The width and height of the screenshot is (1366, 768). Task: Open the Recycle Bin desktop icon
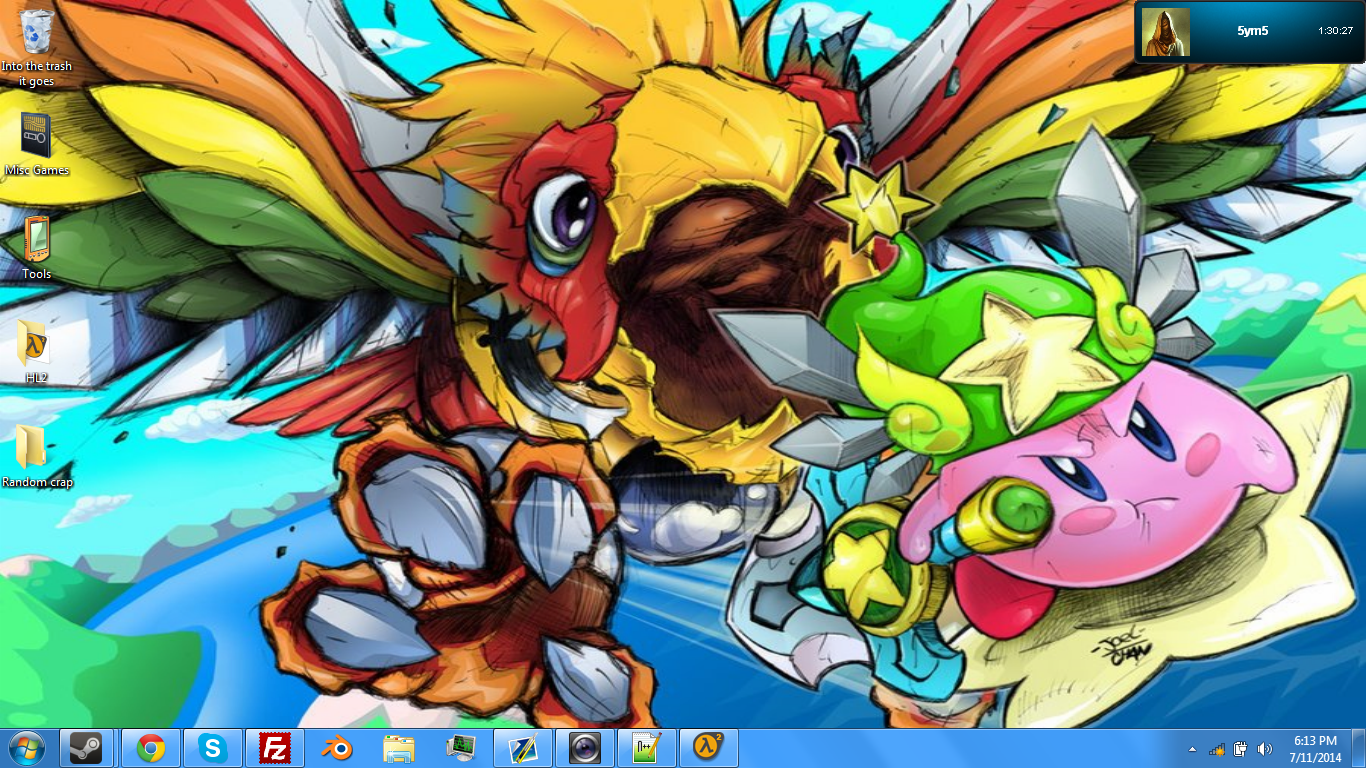coord(37,31)
